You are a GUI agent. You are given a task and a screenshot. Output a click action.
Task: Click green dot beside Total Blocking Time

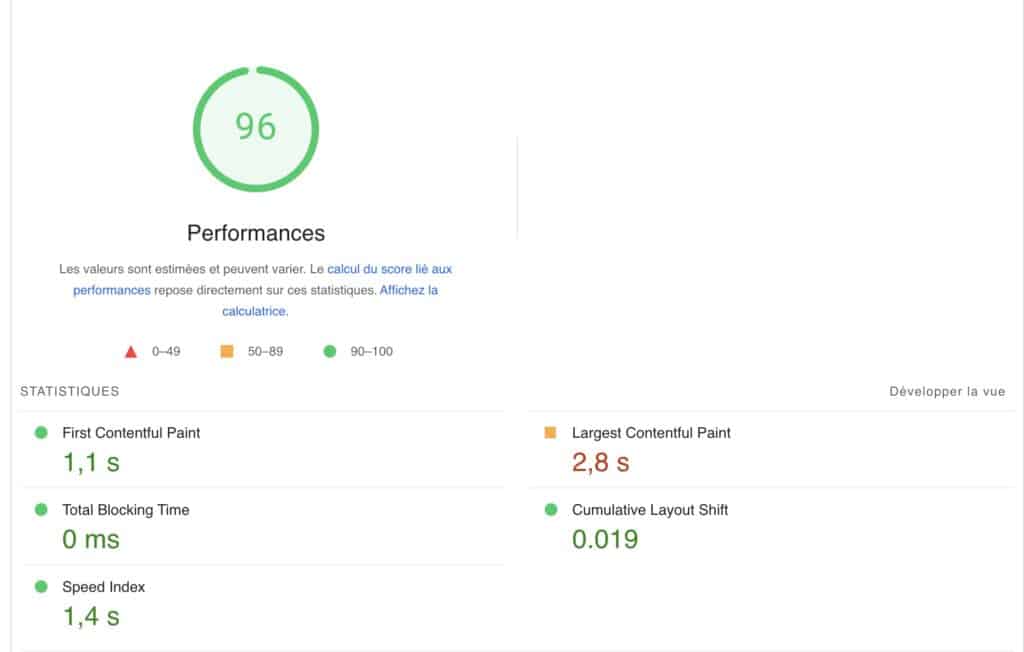pos(41,510)
